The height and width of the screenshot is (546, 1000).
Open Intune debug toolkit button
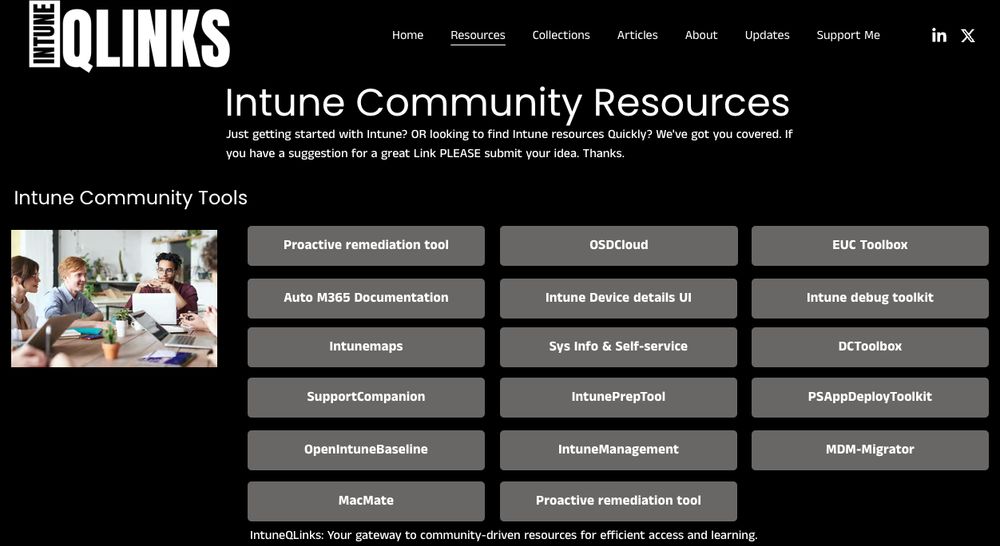[870, 299]
